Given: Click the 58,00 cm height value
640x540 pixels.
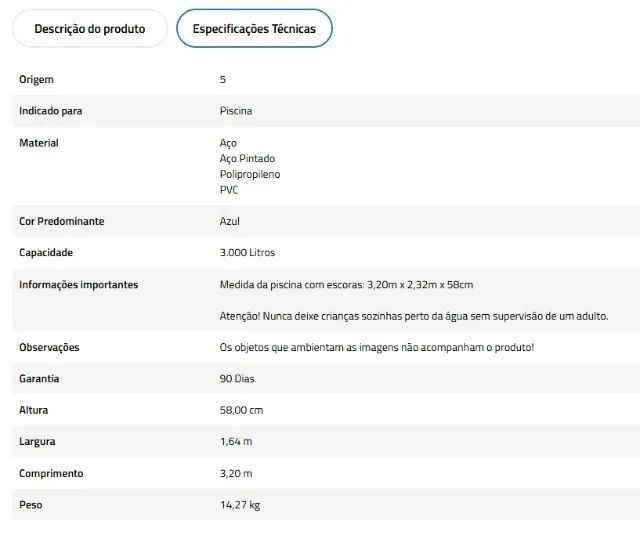Looking at the screenshot, I should (x=241, y=410).
